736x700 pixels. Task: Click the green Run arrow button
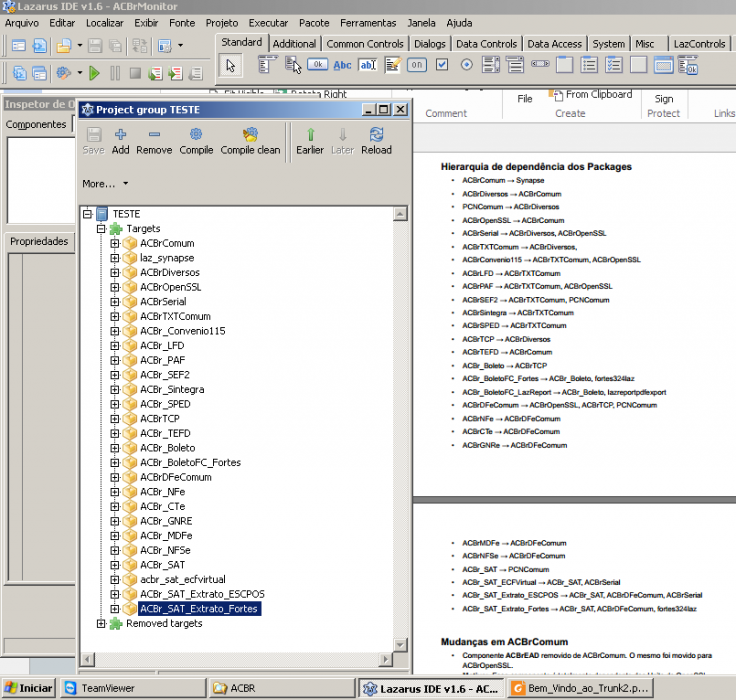pos(94,73)
